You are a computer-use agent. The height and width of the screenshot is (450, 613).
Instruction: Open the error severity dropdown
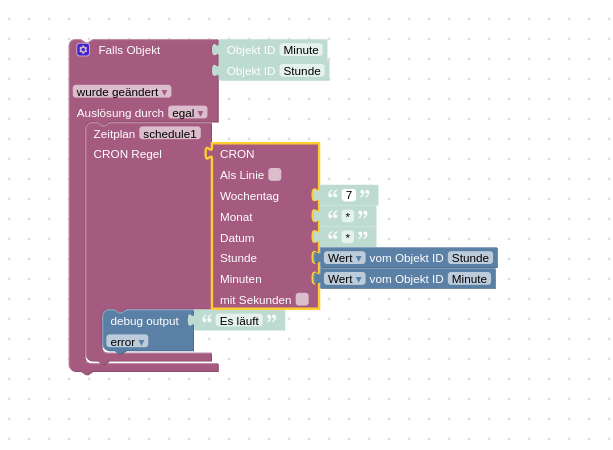pyautogui.click(x=127, y=342)
